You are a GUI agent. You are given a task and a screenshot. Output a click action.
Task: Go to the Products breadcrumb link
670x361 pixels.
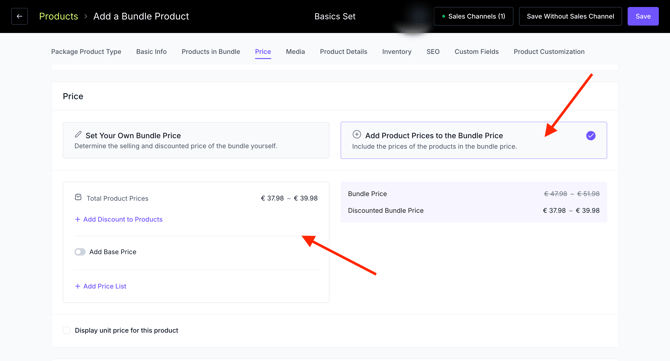point(59,17)
